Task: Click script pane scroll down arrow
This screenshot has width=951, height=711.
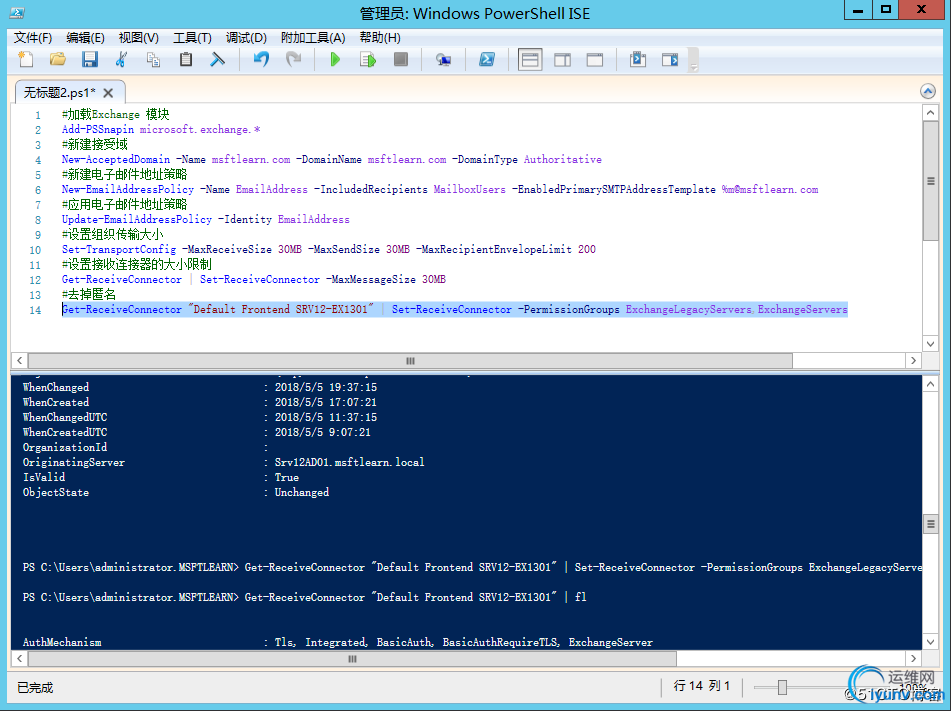Action: (x=930, y=344)
